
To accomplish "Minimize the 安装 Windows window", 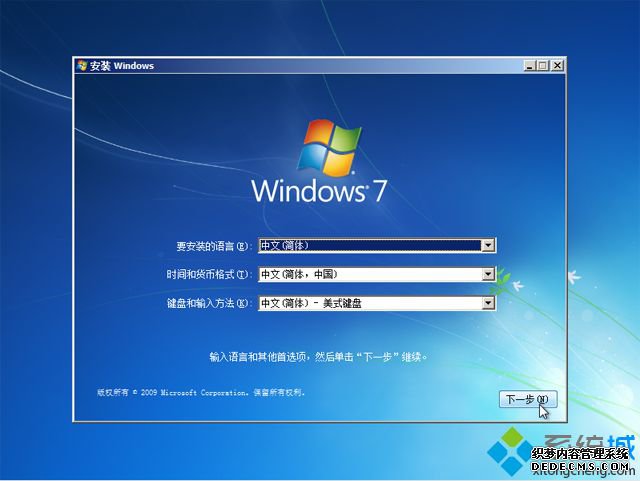I will 530,65.
